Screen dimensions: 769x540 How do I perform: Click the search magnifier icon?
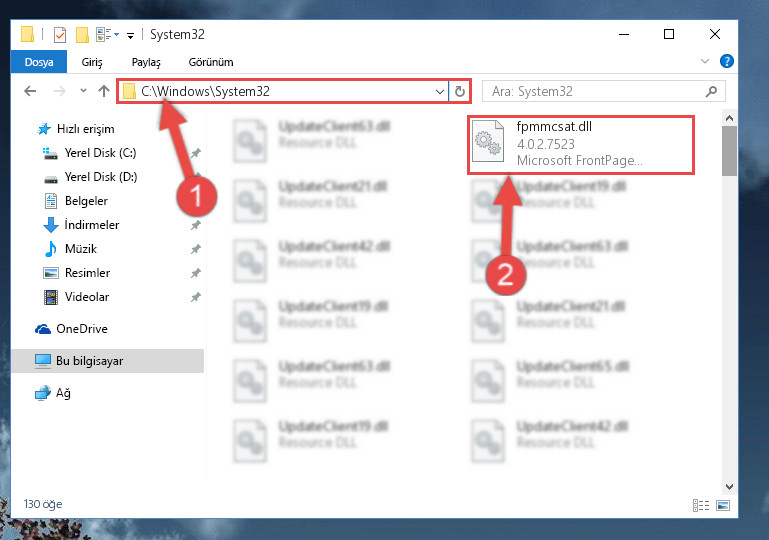[x=711, y=91]
